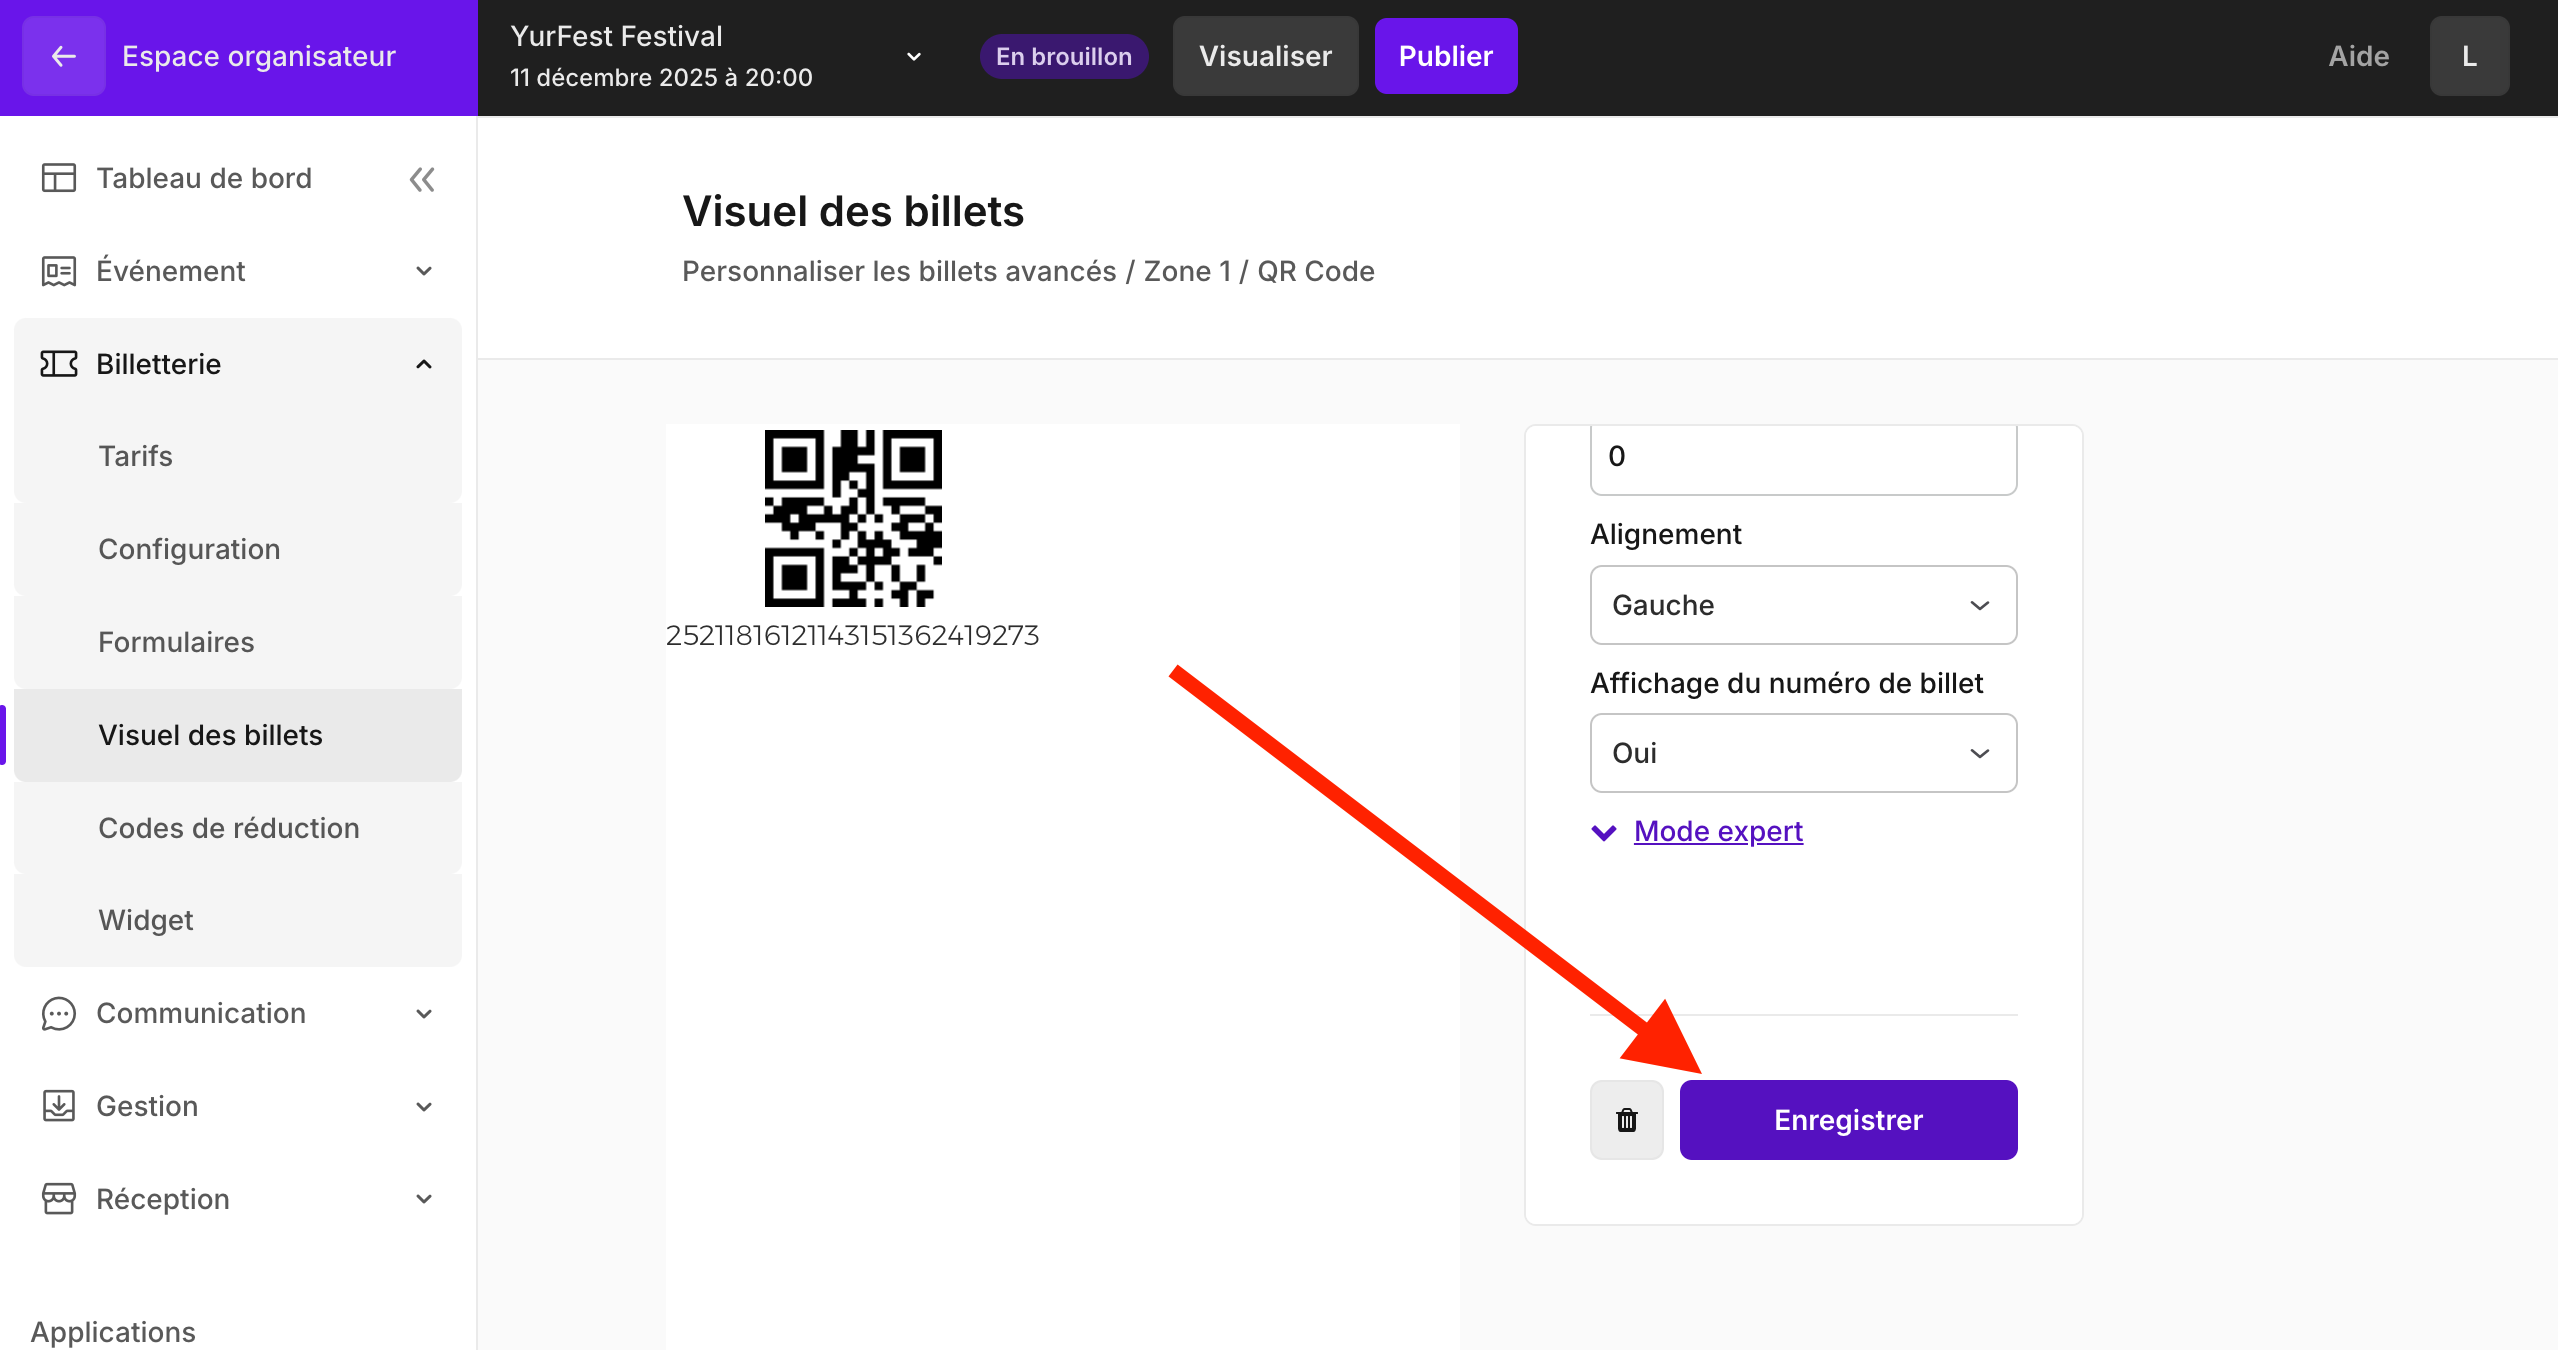Viewport: 2558px width, 1350px height.
Task: Click the En brouillon status badge
Action: [1063, 56]
